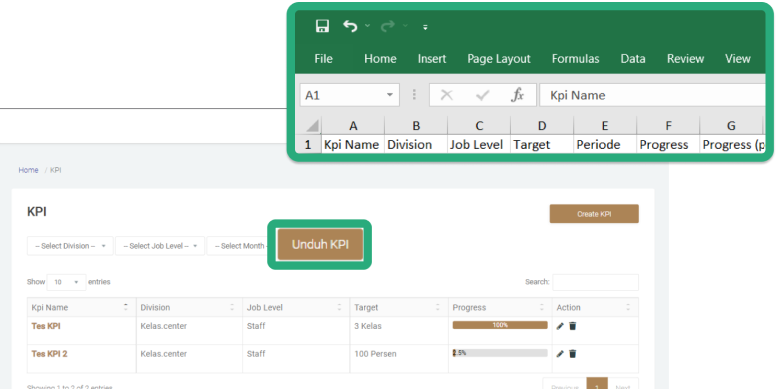The height and width of the screenshot is (389, 776).
Task: Click the Home breadcrumb link
Action: pyautogui.click(x=28, y=170)
